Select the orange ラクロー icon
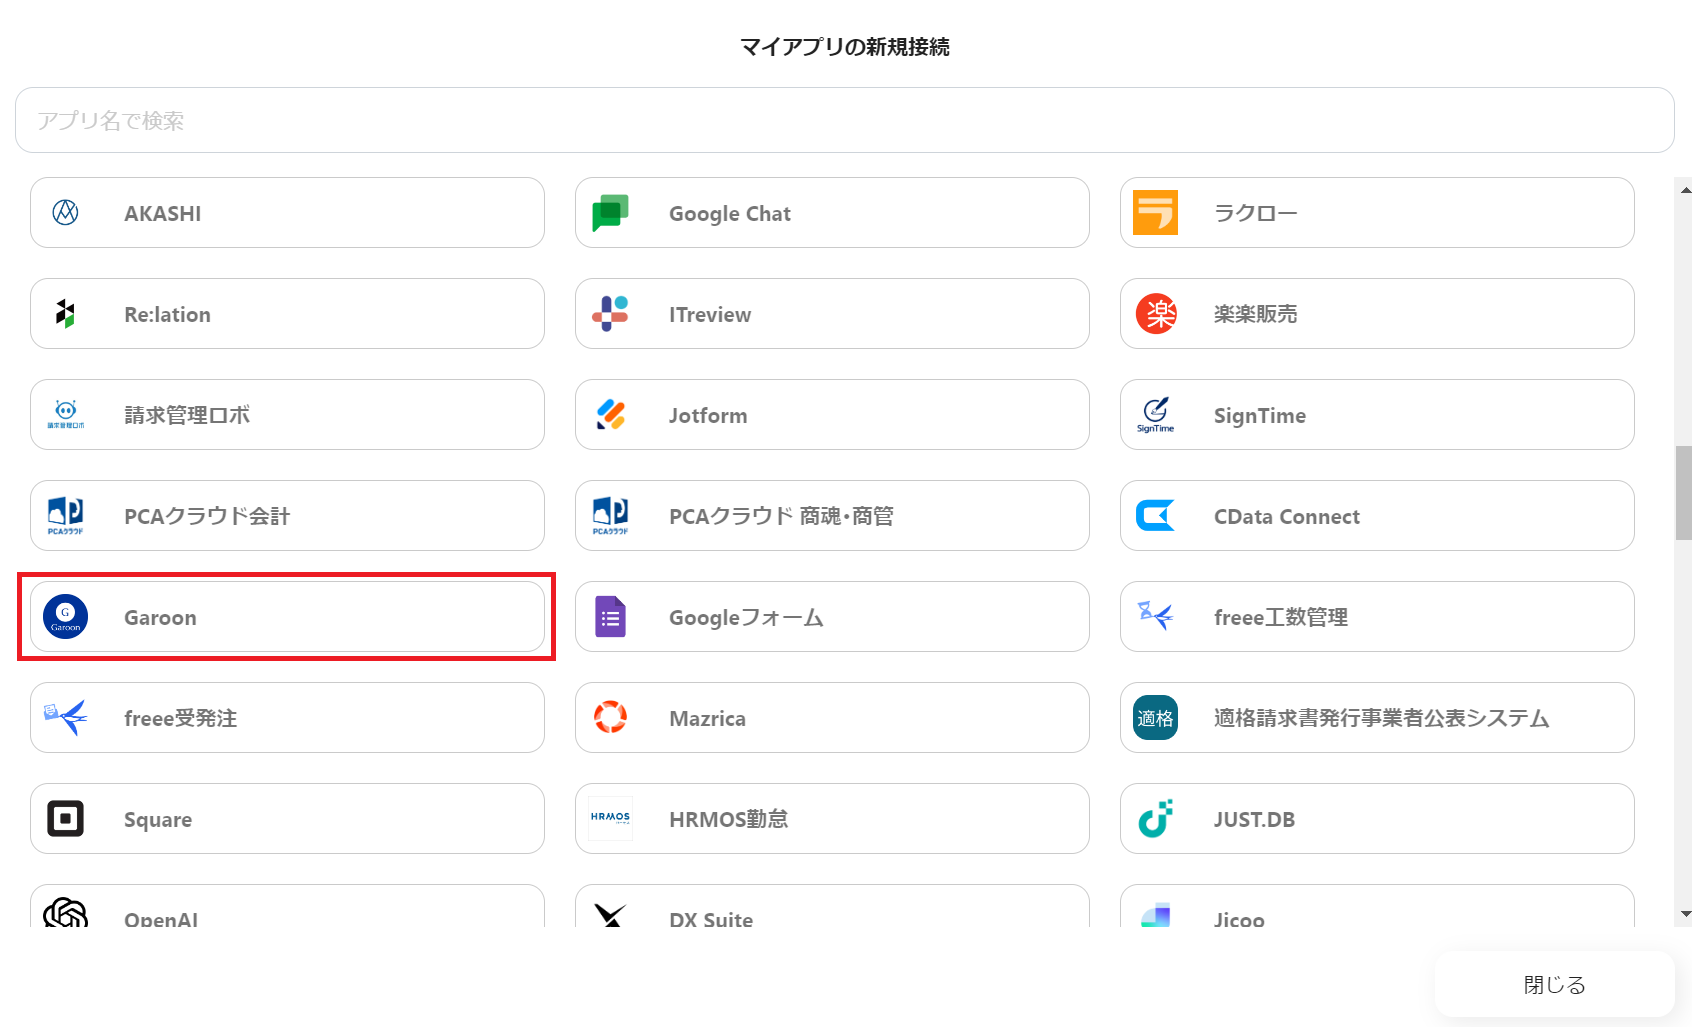1692x1027 pixels. click(1155, 212)
